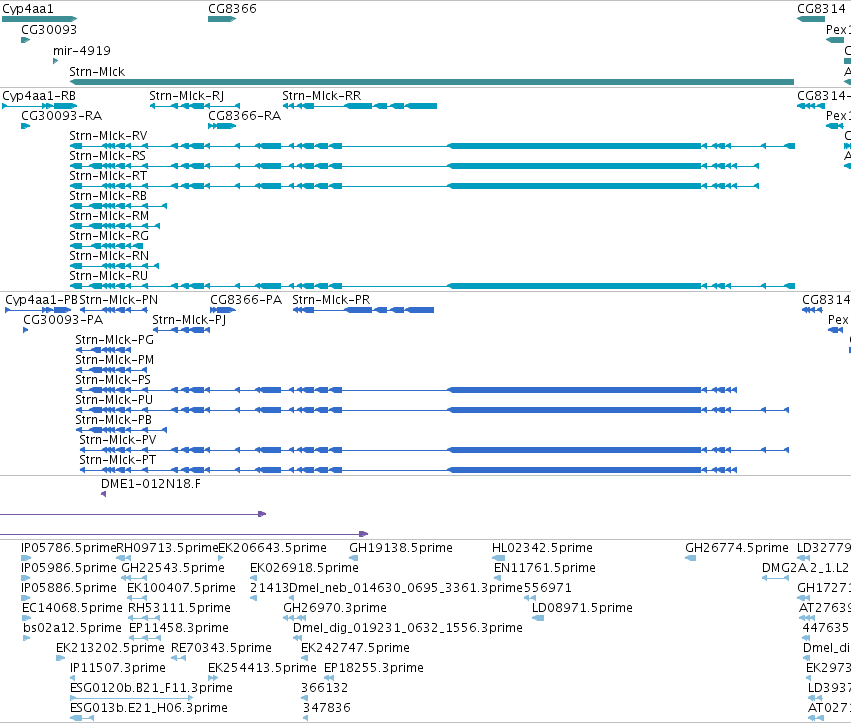The image size is (851, 723).
Task: Click the CG30093-RA transcript label
Action: (61, 116)
